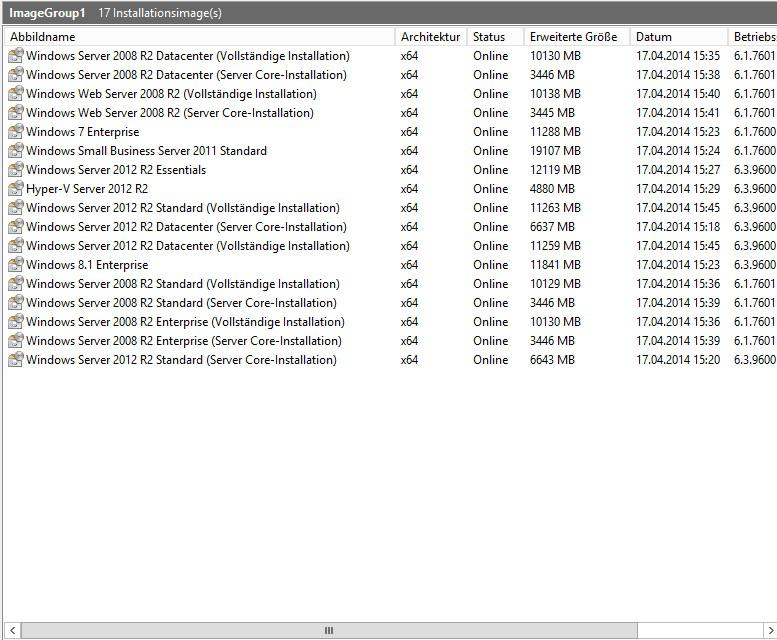This screenshot has width=777, height=640.
Task: Click the 4880 MB size cell
Action: tap(552, 189)
